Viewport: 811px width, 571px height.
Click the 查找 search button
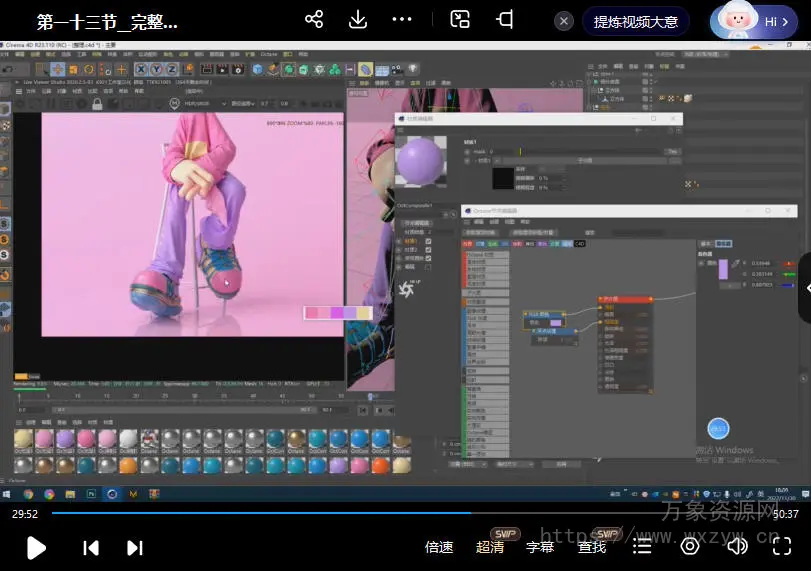pos(592,547)
